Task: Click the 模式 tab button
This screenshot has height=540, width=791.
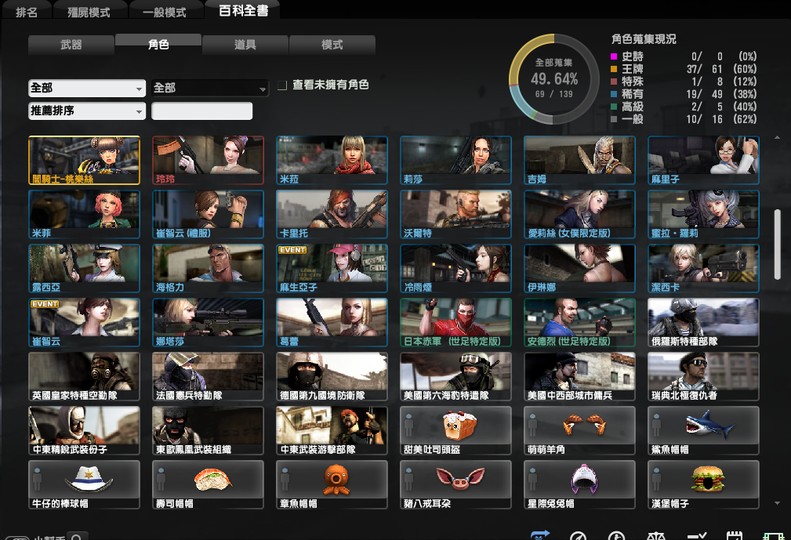Action: [x=332, y=45]
